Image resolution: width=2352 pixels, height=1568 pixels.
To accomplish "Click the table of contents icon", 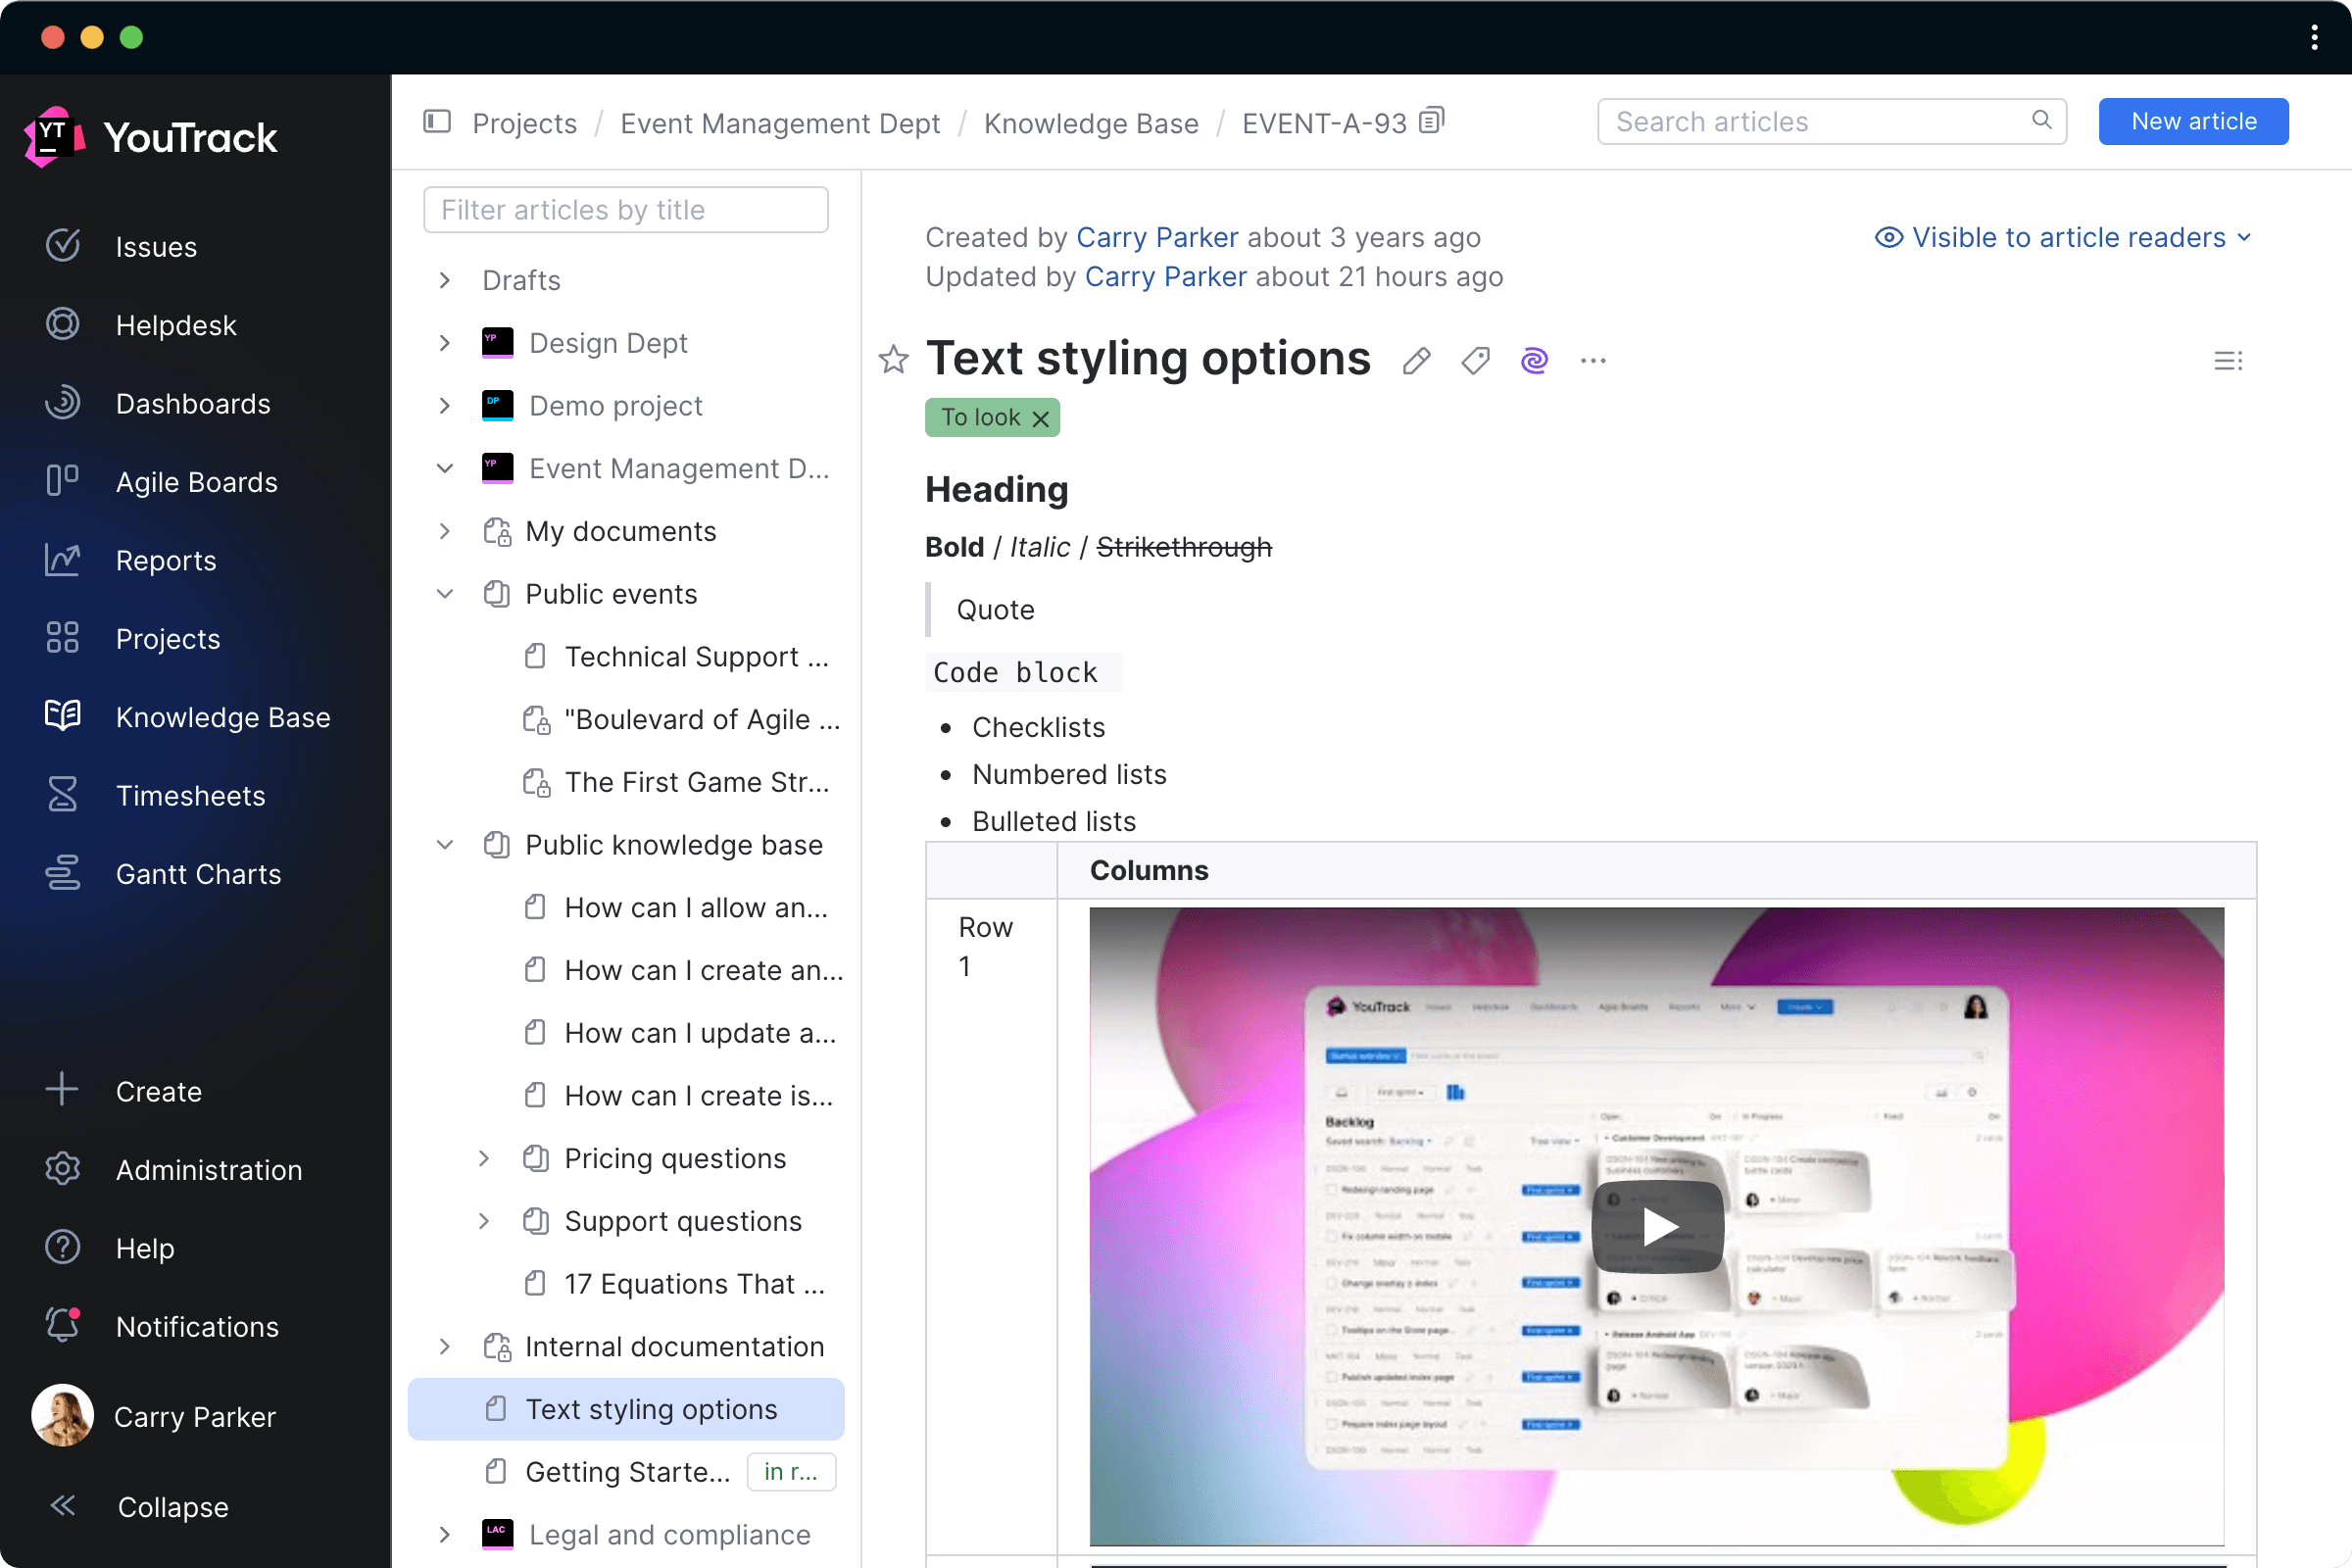I will [x=2231, y=361].
